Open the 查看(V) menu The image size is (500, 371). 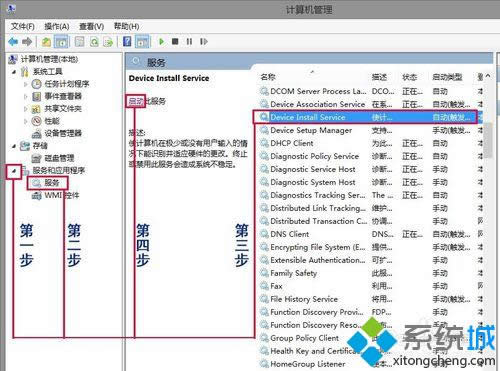pos(91,26)
